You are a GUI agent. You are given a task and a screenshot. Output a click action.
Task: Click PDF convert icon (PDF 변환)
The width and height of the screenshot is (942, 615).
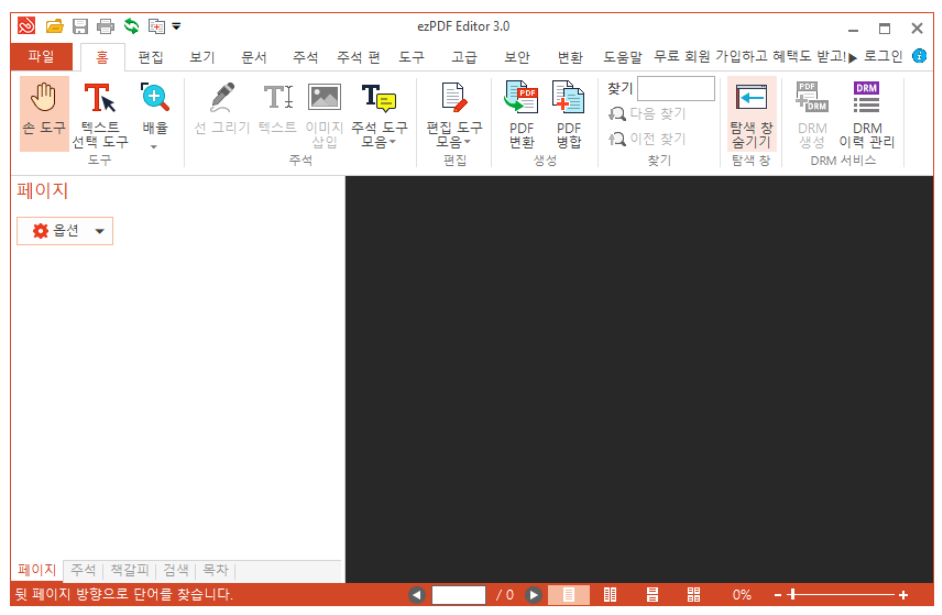click(x=521, y=115)
